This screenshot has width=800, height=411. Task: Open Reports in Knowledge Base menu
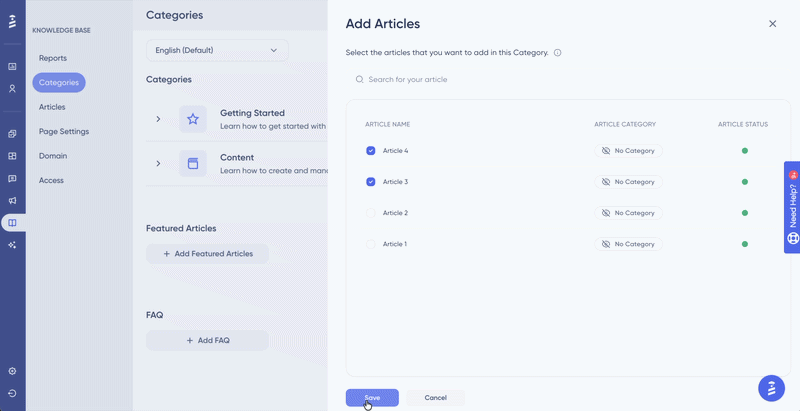tap(53, 58)
